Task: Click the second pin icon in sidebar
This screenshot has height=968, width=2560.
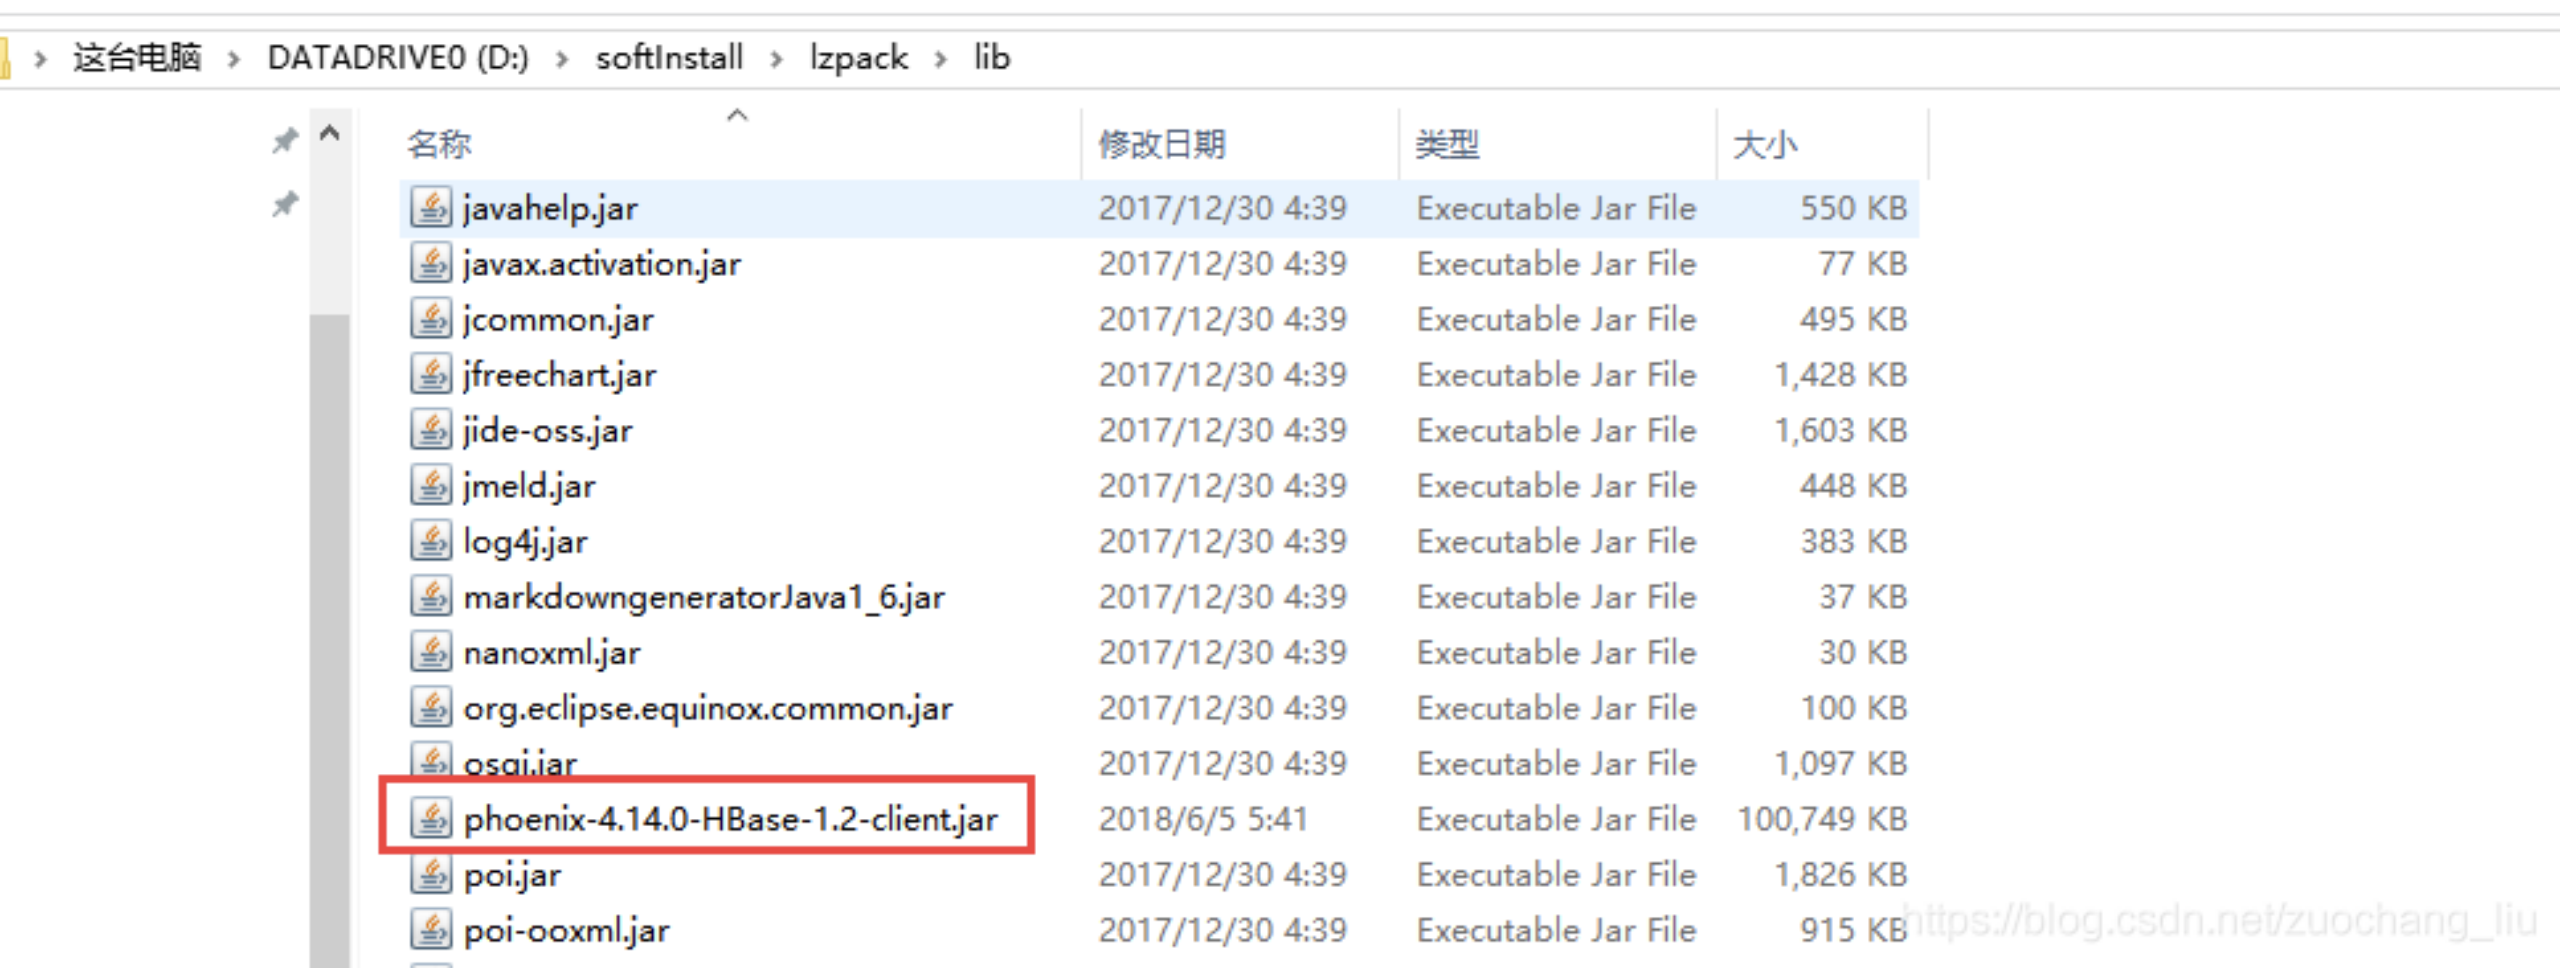Action: click(285, 204)
